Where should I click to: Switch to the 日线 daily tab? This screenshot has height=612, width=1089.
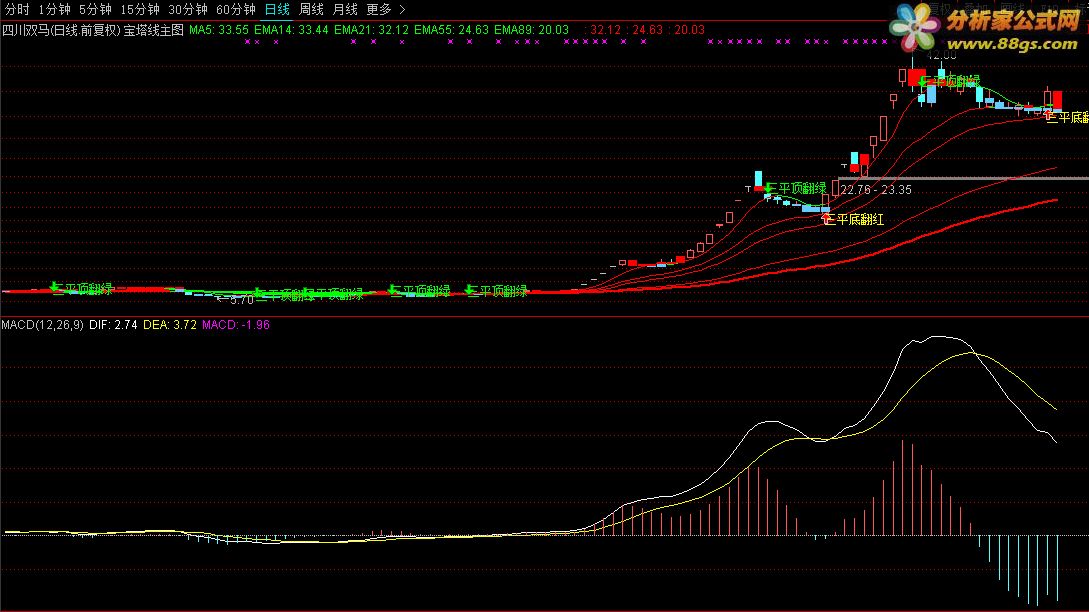pos(277,10)
